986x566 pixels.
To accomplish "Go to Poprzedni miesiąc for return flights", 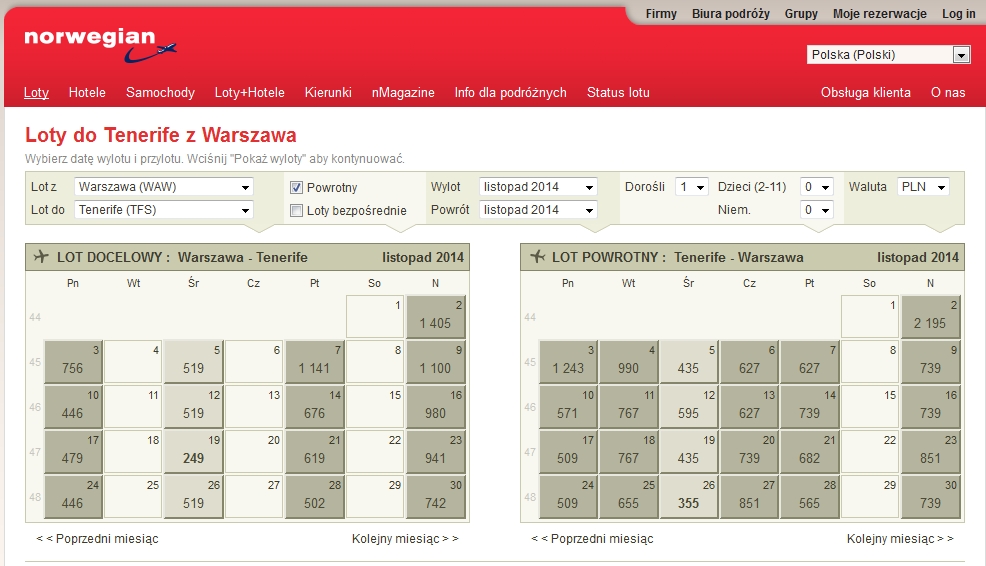I will point(592,538).
